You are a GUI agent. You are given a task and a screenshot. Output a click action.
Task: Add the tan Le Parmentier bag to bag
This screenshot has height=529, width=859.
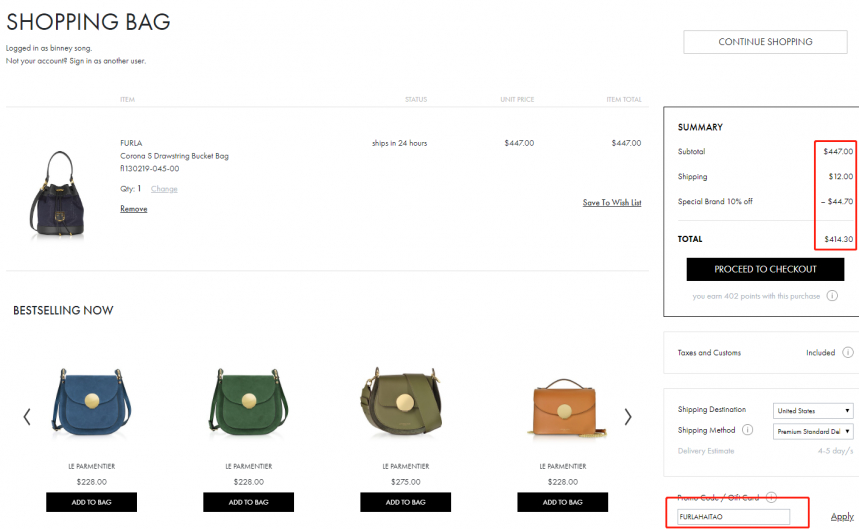pos(563,502)
